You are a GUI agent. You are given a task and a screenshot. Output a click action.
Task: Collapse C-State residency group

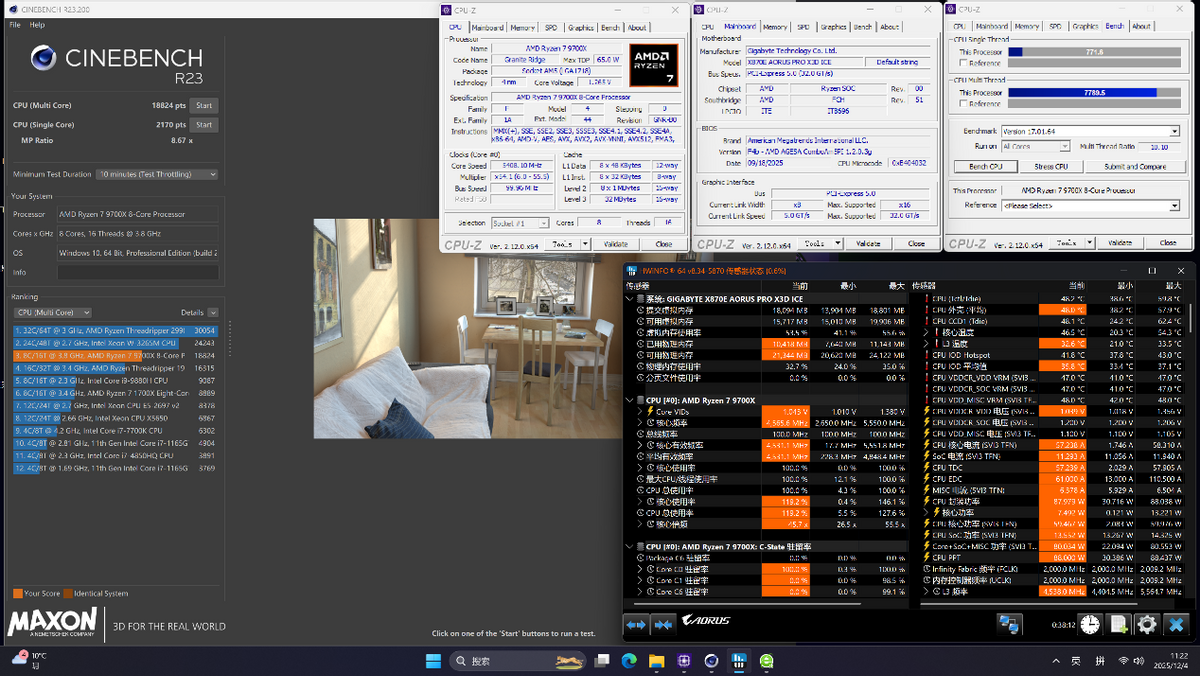(x=630, y=546)
